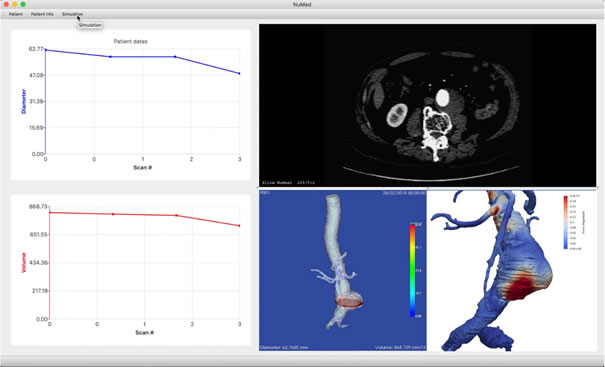
Task: Click the rainbow color scale bar
Action: tap(412, 271)
